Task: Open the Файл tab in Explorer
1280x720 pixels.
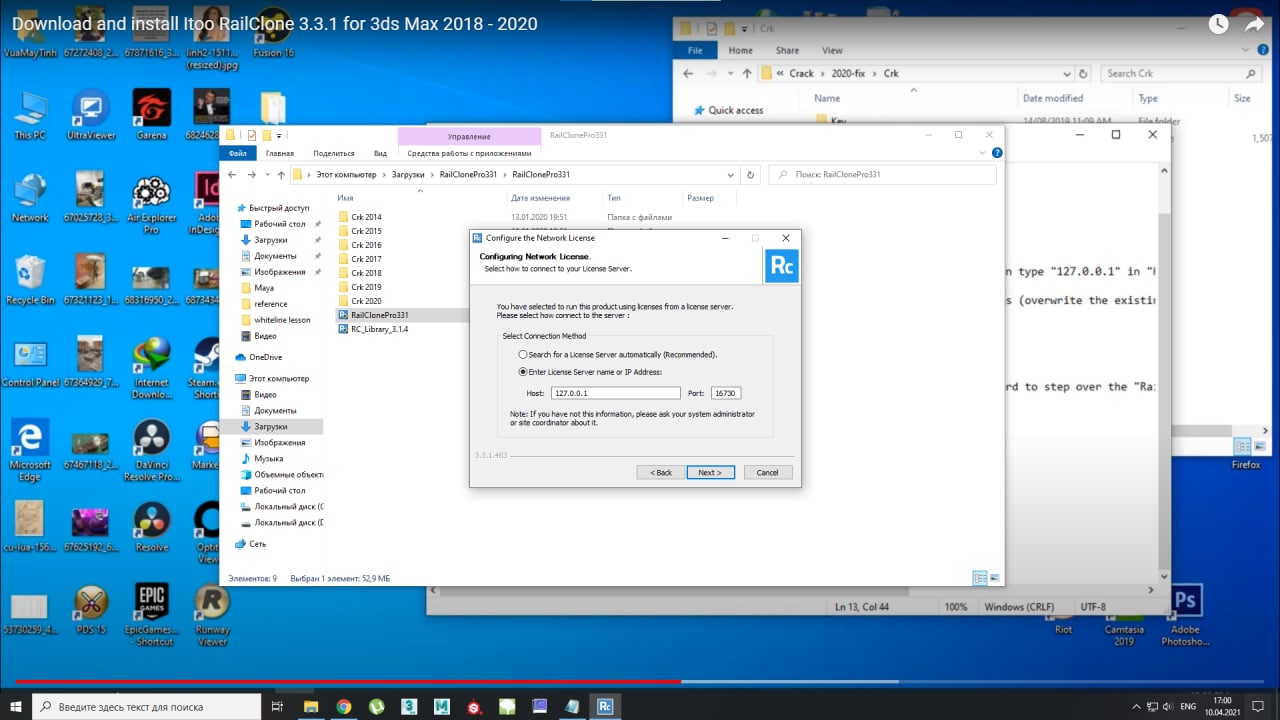Action: pos(238,153)
